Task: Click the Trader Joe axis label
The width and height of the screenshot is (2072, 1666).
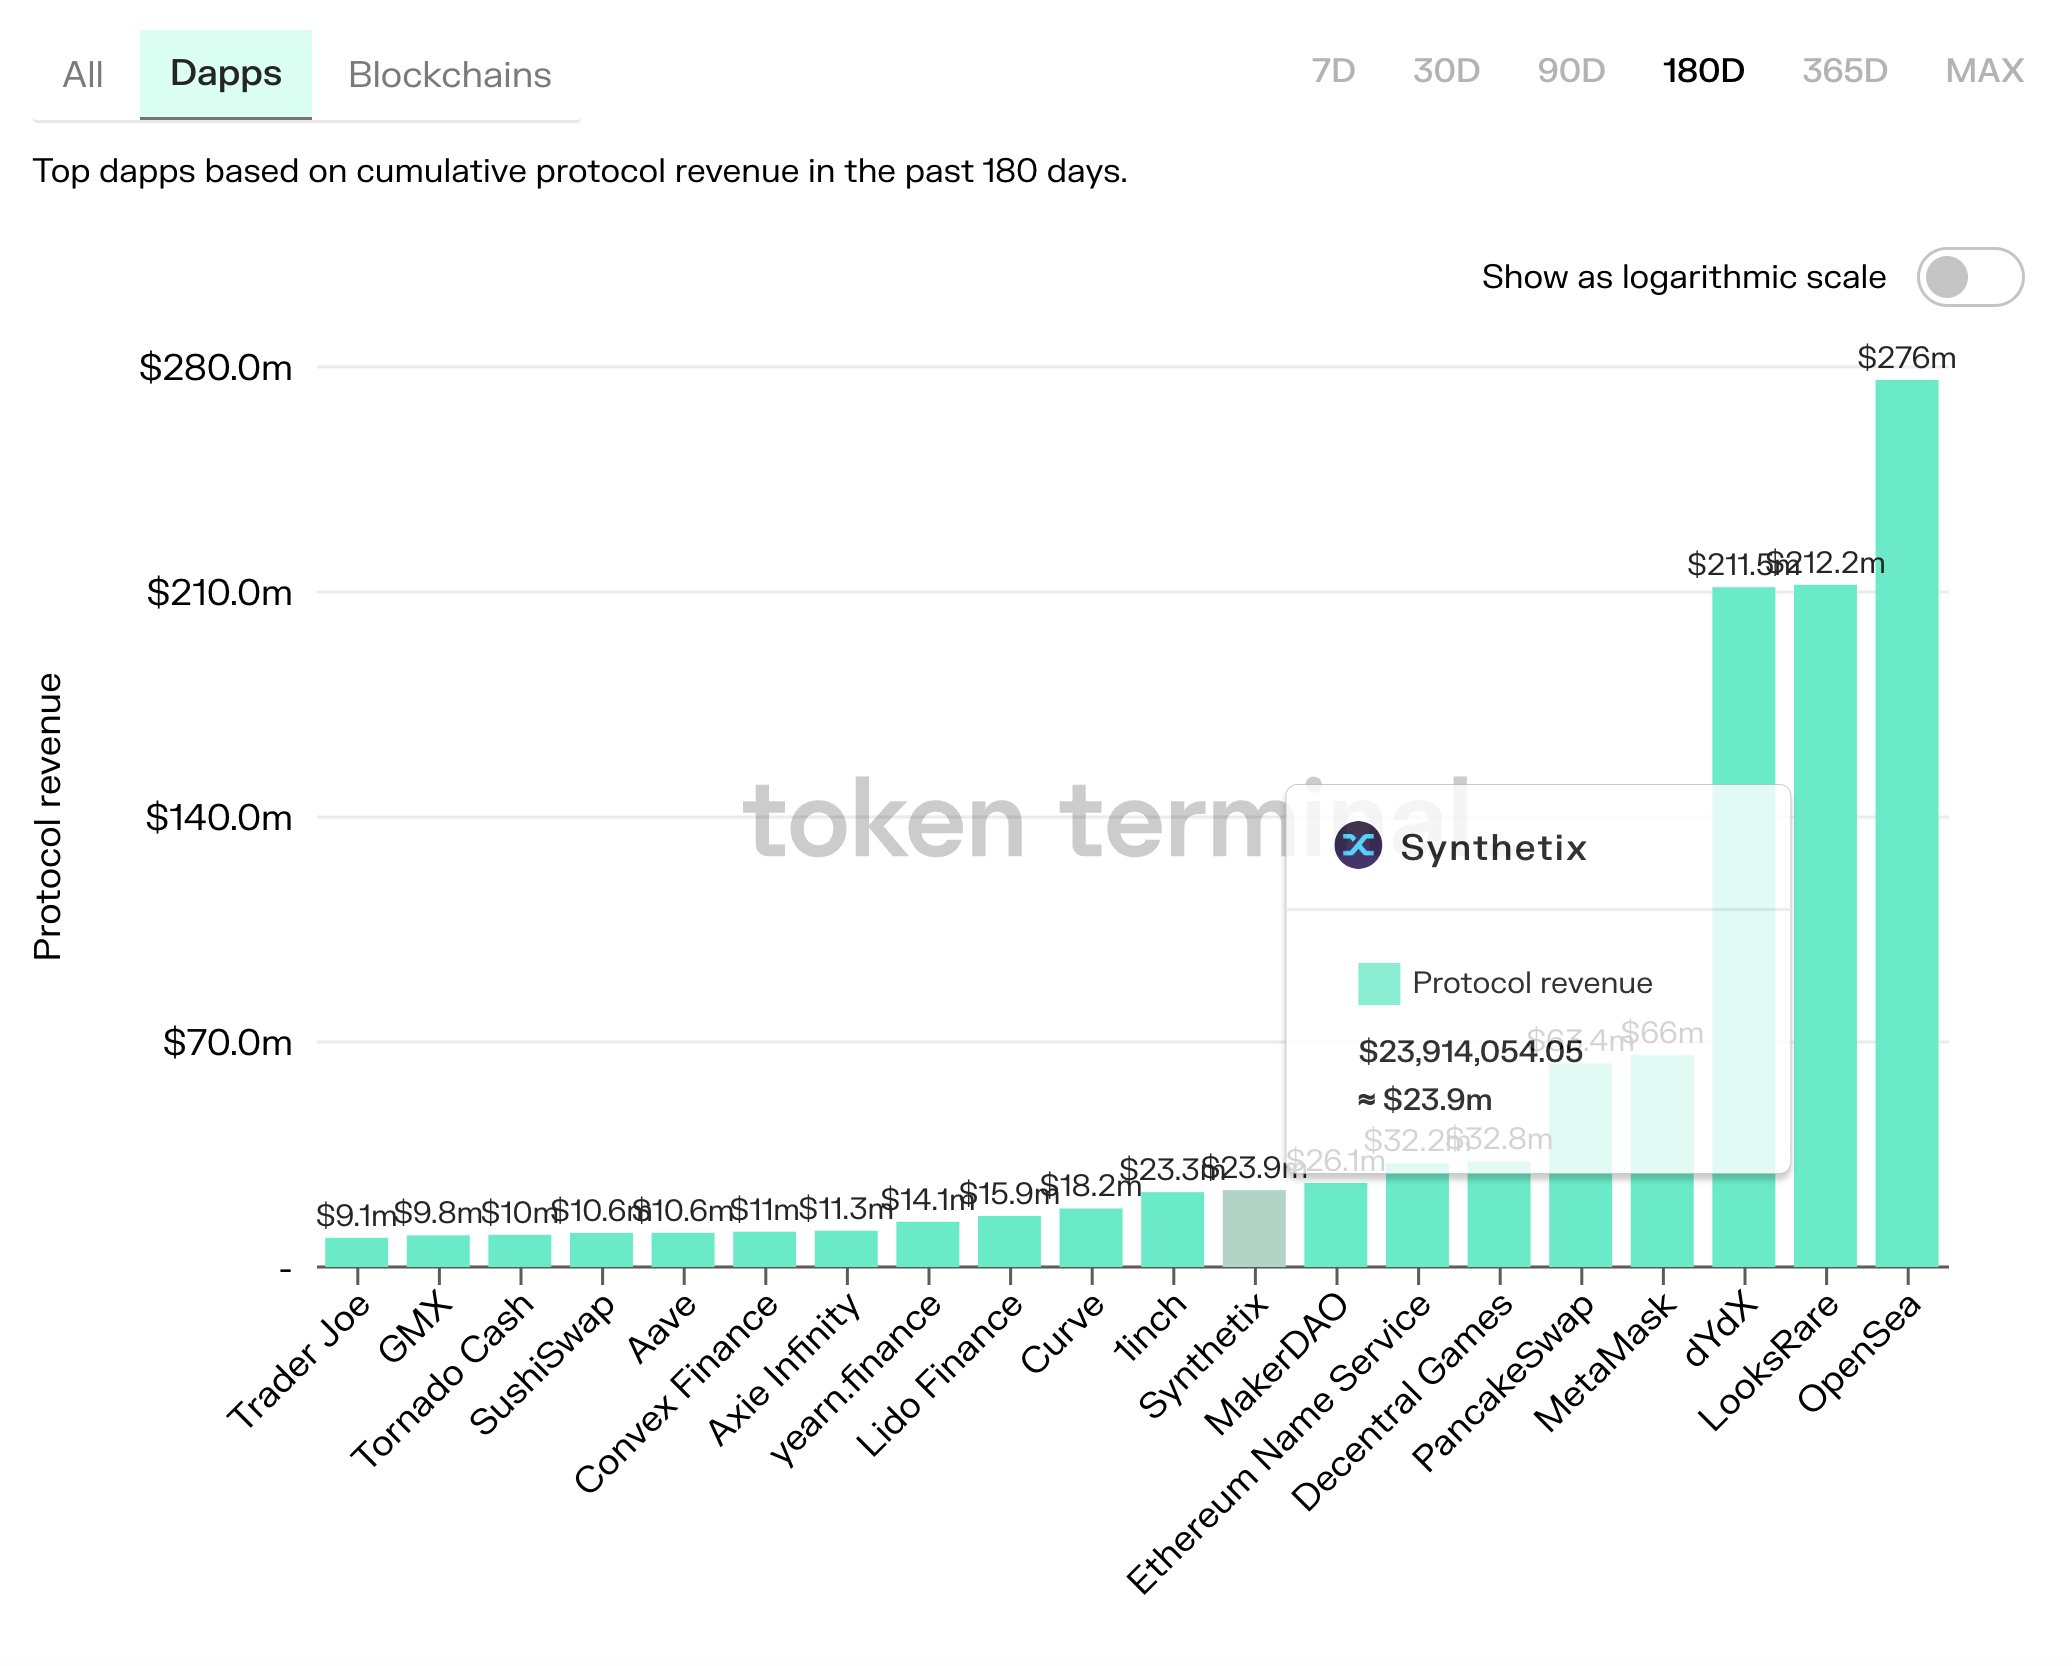Action: click(x=298, y=1361)
